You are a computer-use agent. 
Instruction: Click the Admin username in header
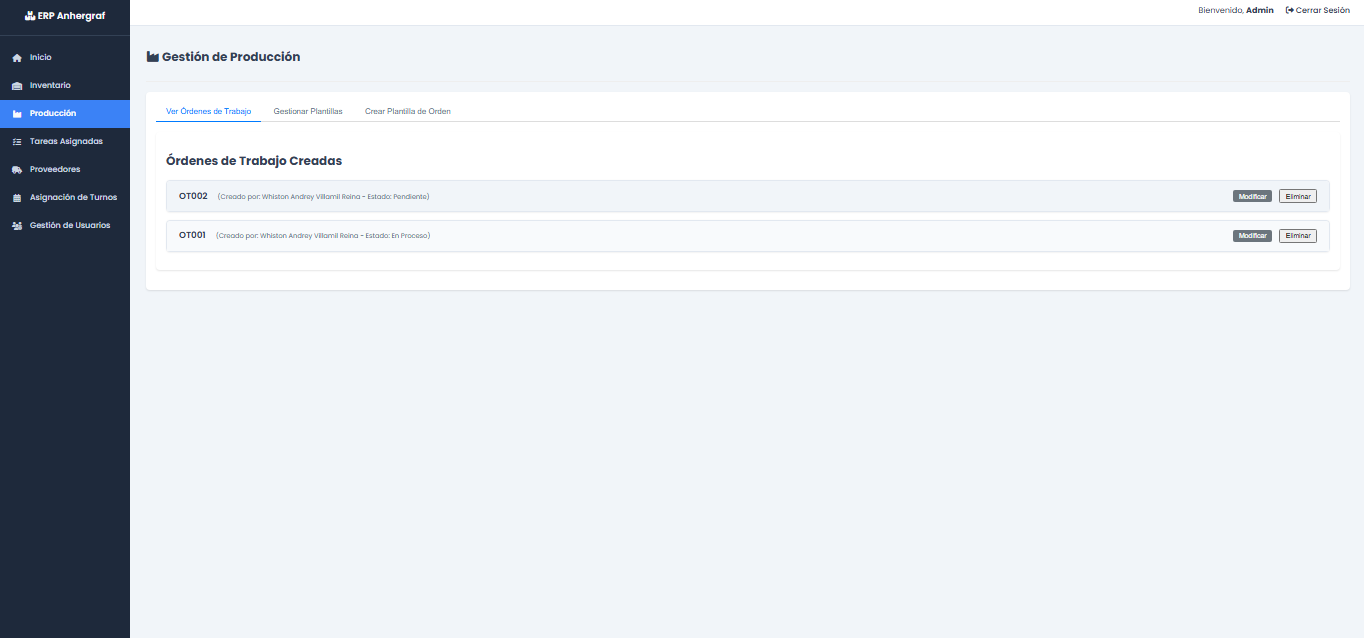(1259, 10)
